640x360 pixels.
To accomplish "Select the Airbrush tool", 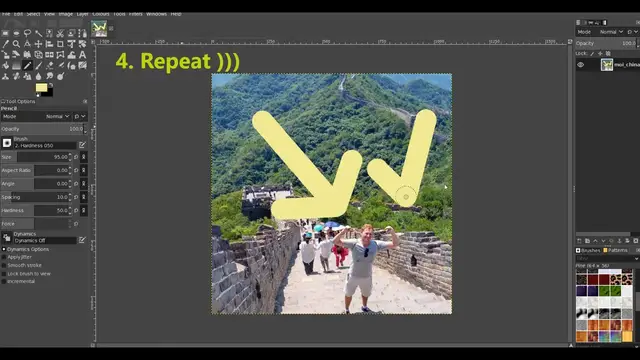I will pos(60,65).
